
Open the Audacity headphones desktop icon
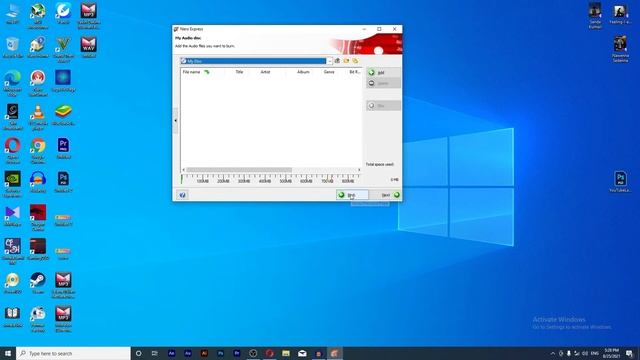coord(38,182)
